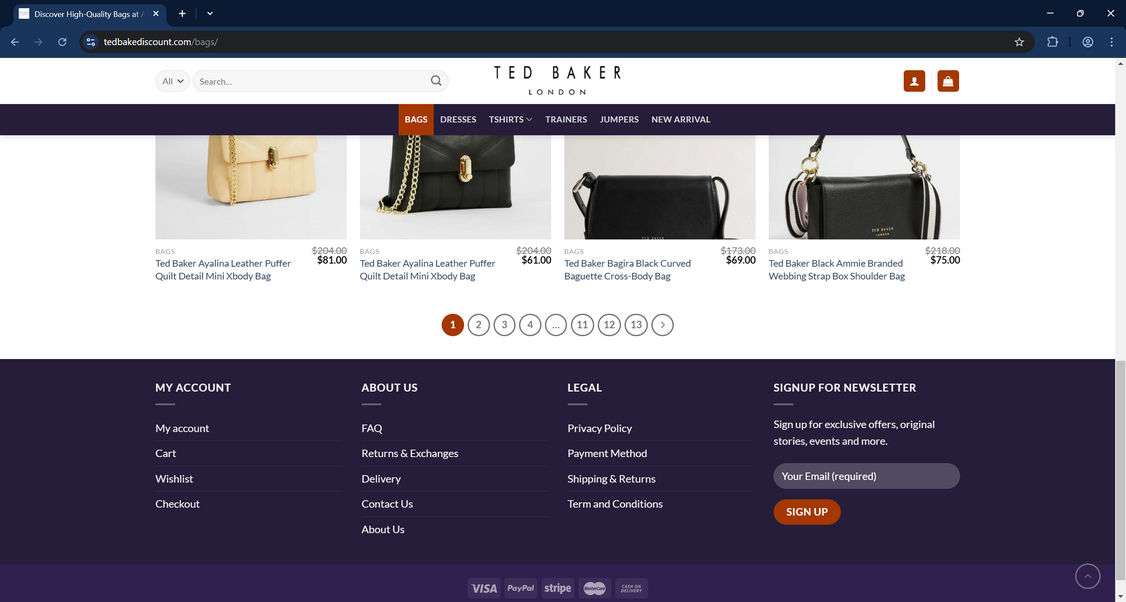Bookmark this page with the star icon
1126x602 pixels.
[1019, 42]
